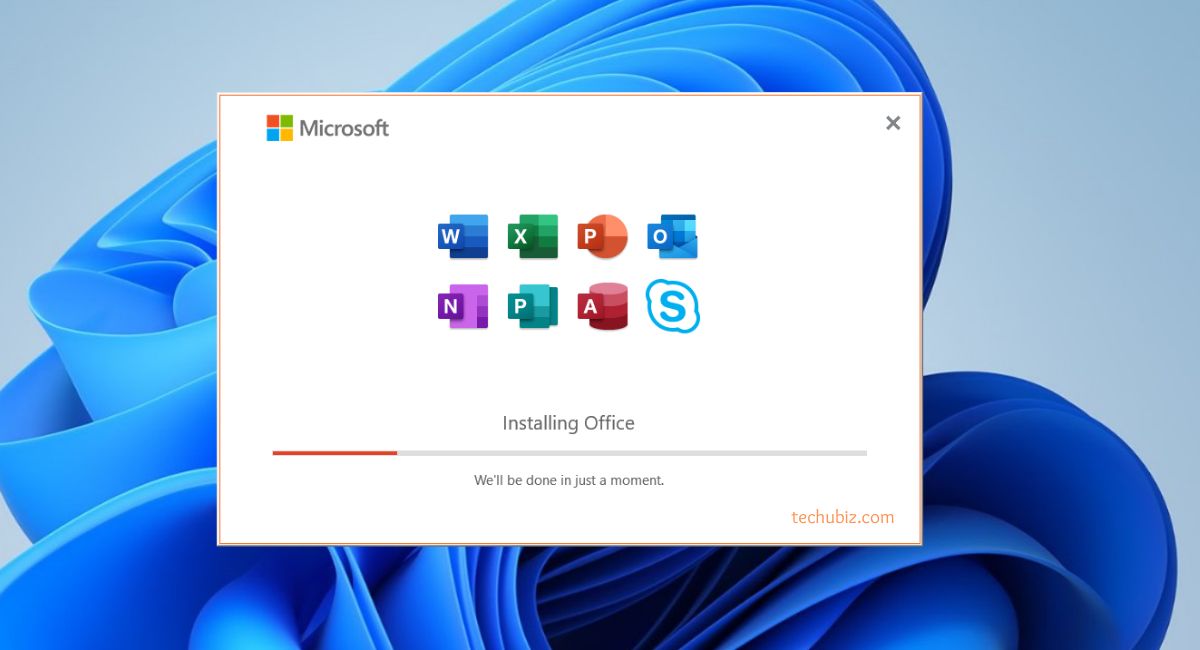Screen dimensions: 1200x650
Task: Click the gray unfilled part of progress bar
Action: pos(630,453)
